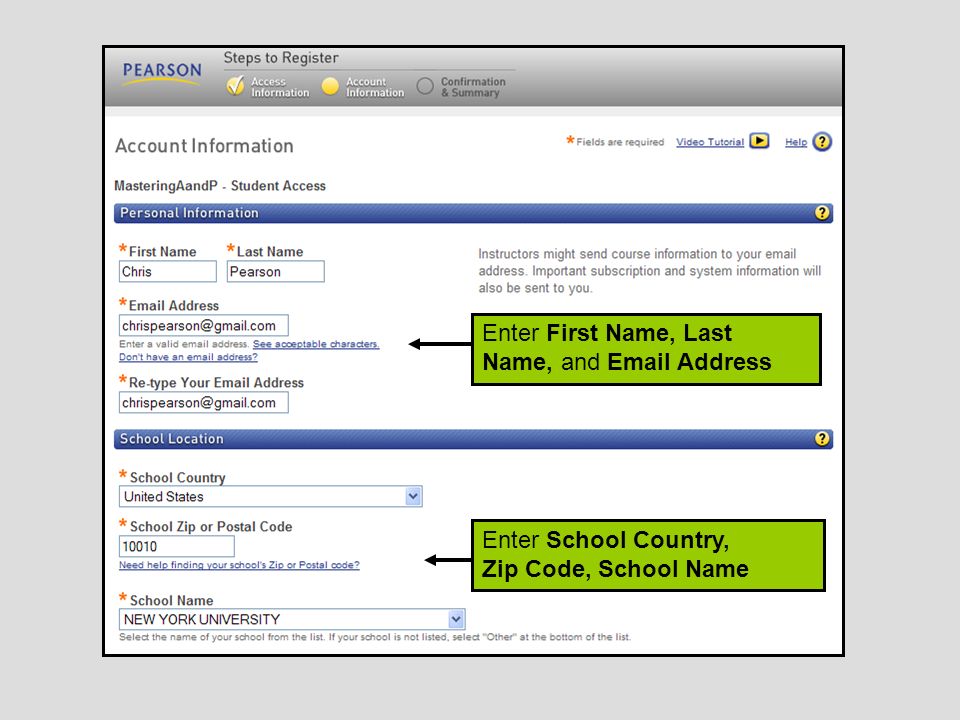Viewport: 960px width, 720px height.
Task: Select the Account Information step label
Action: click(x=375, y=87)
